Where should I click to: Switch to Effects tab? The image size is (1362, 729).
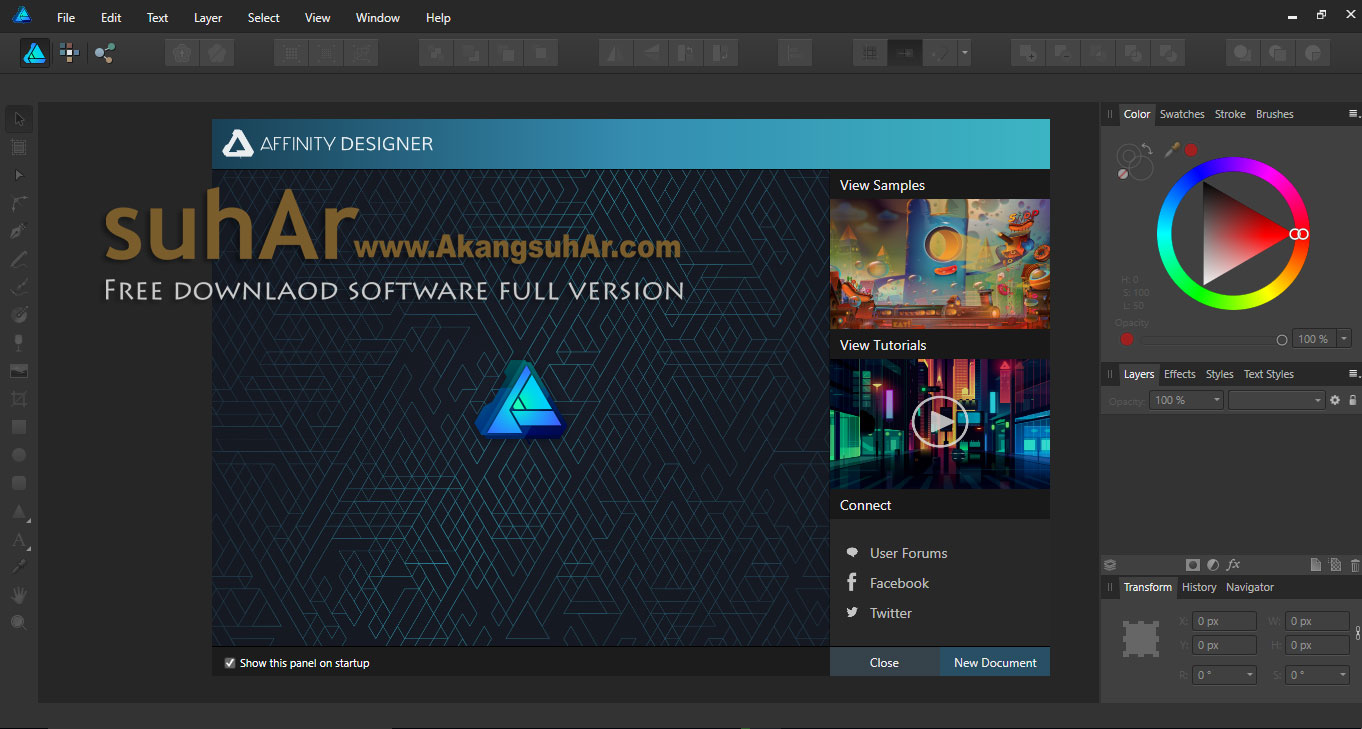click(1180, 374)
